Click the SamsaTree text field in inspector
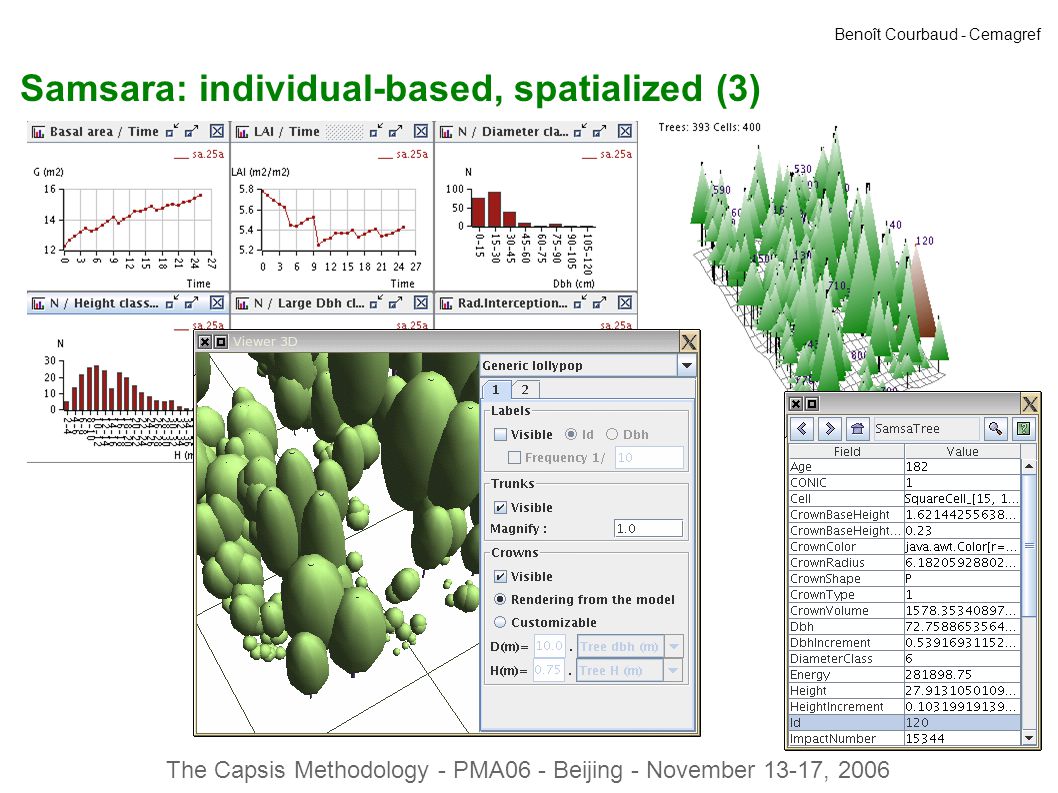 coord(926,429)
